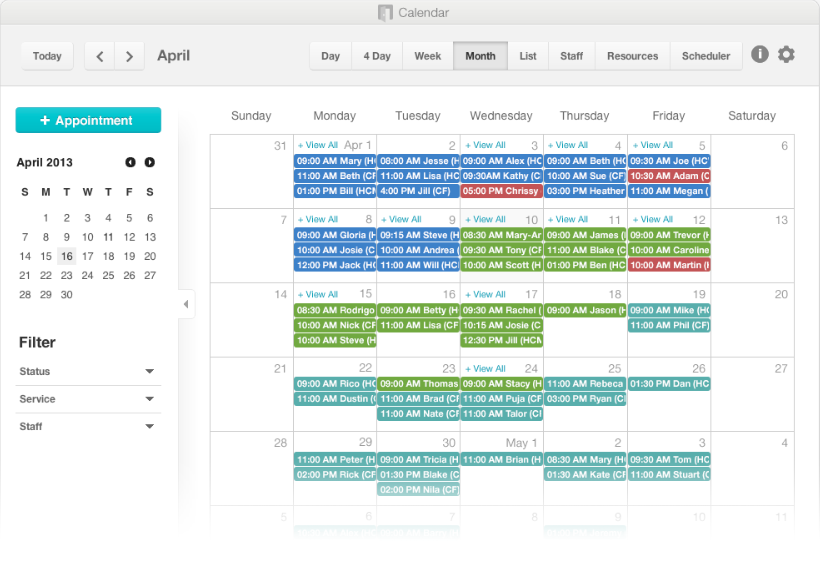Click View All for Wednesday April 3
Viewport: 820px width, 576px height.
pyautogui.click(x=485, y=145)
